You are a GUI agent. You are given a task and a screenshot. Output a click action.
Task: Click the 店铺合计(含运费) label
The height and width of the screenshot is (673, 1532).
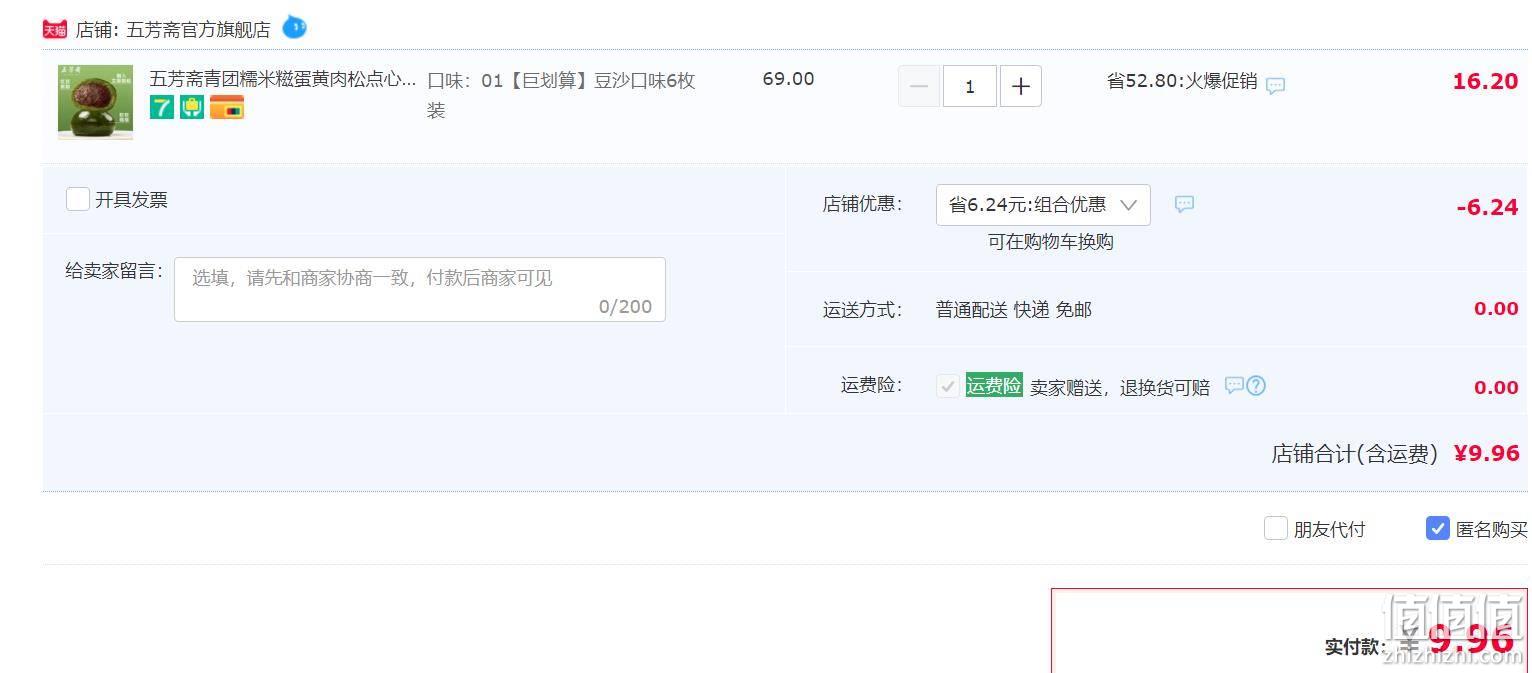point(1355,454)
